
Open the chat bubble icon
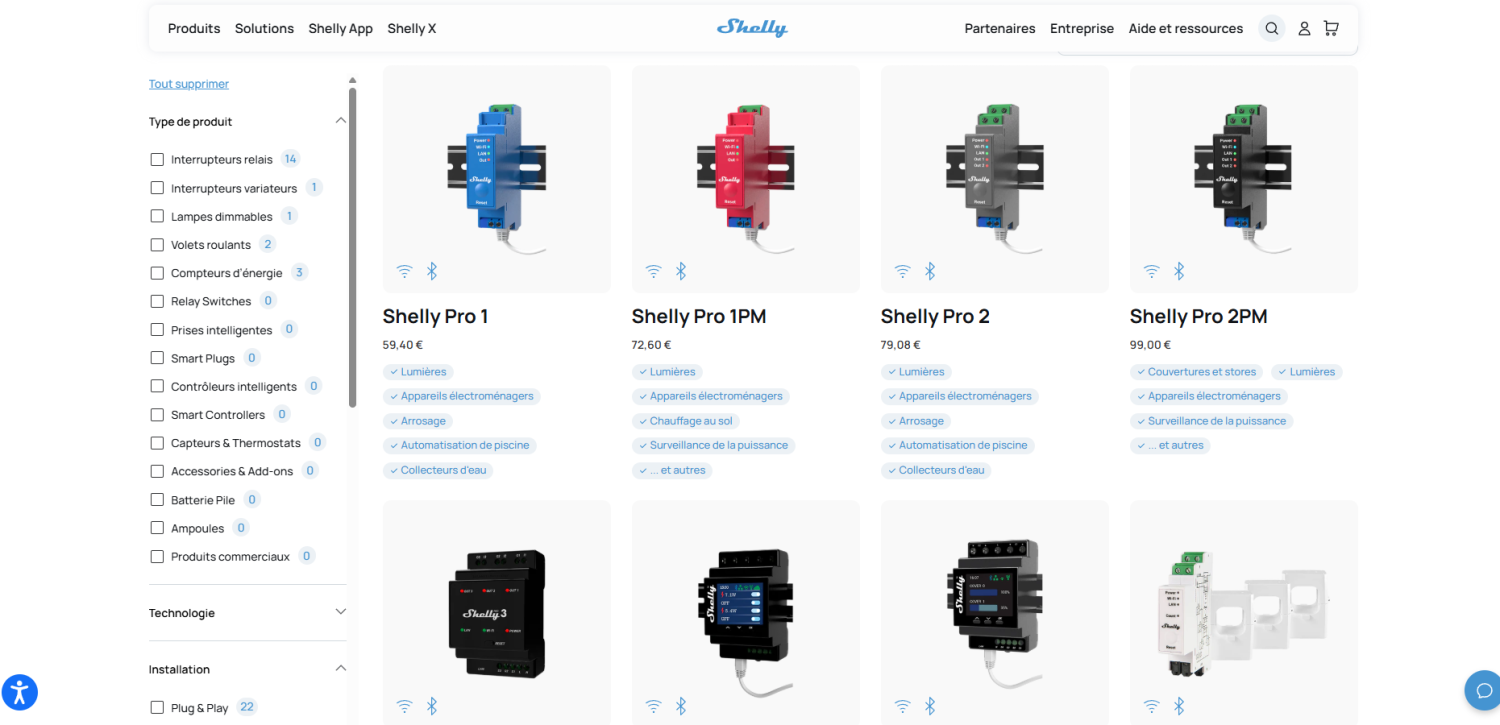(1484, 691)
